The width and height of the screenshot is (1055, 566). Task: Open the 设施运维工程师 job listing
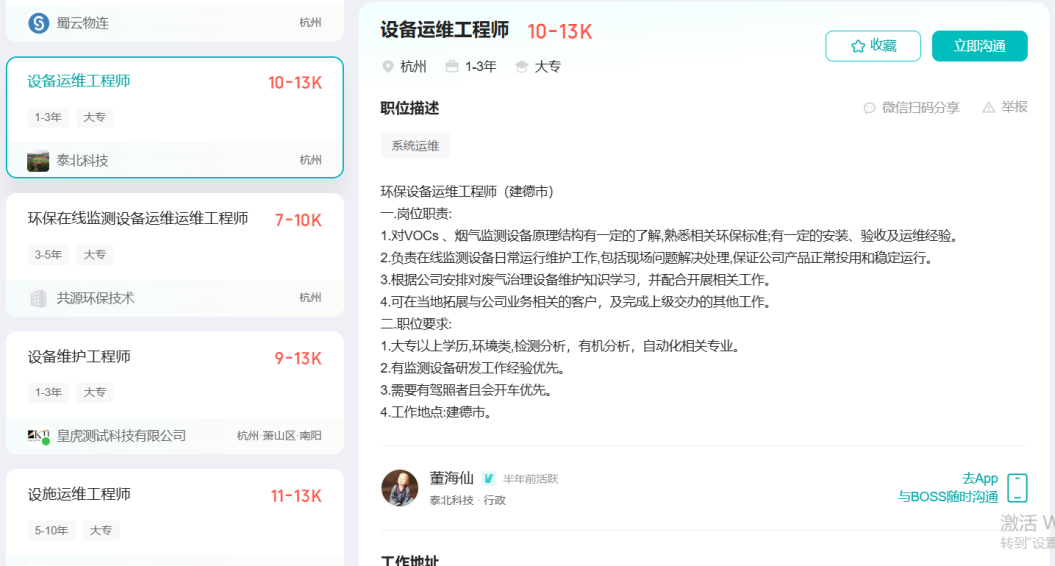pyautogui.click(x=80, y=495)
